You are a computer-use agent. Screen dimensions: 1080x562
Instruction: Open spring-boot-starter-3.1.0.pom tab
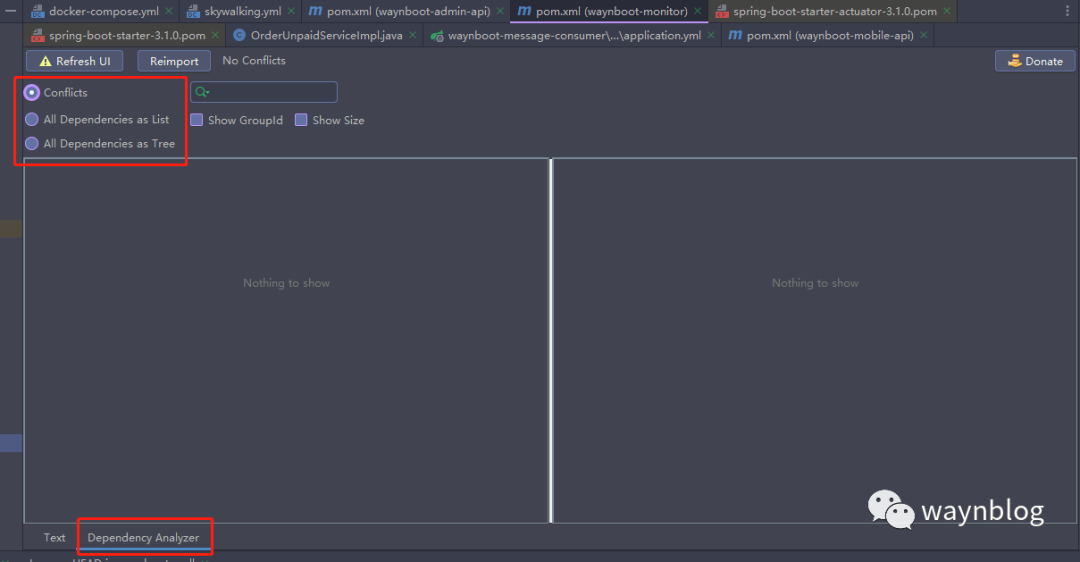tap(127, 35)
